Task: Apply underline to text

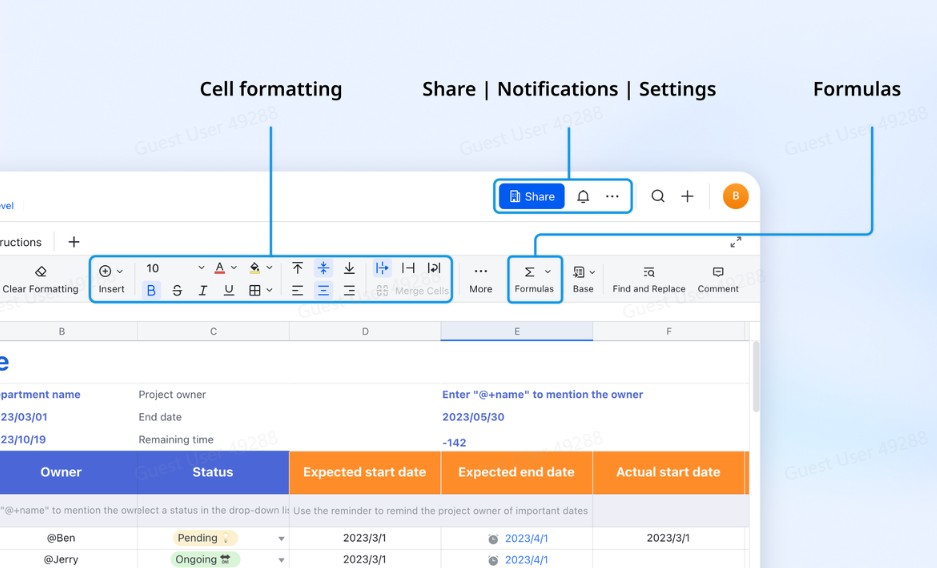Action: coord(229,291)
